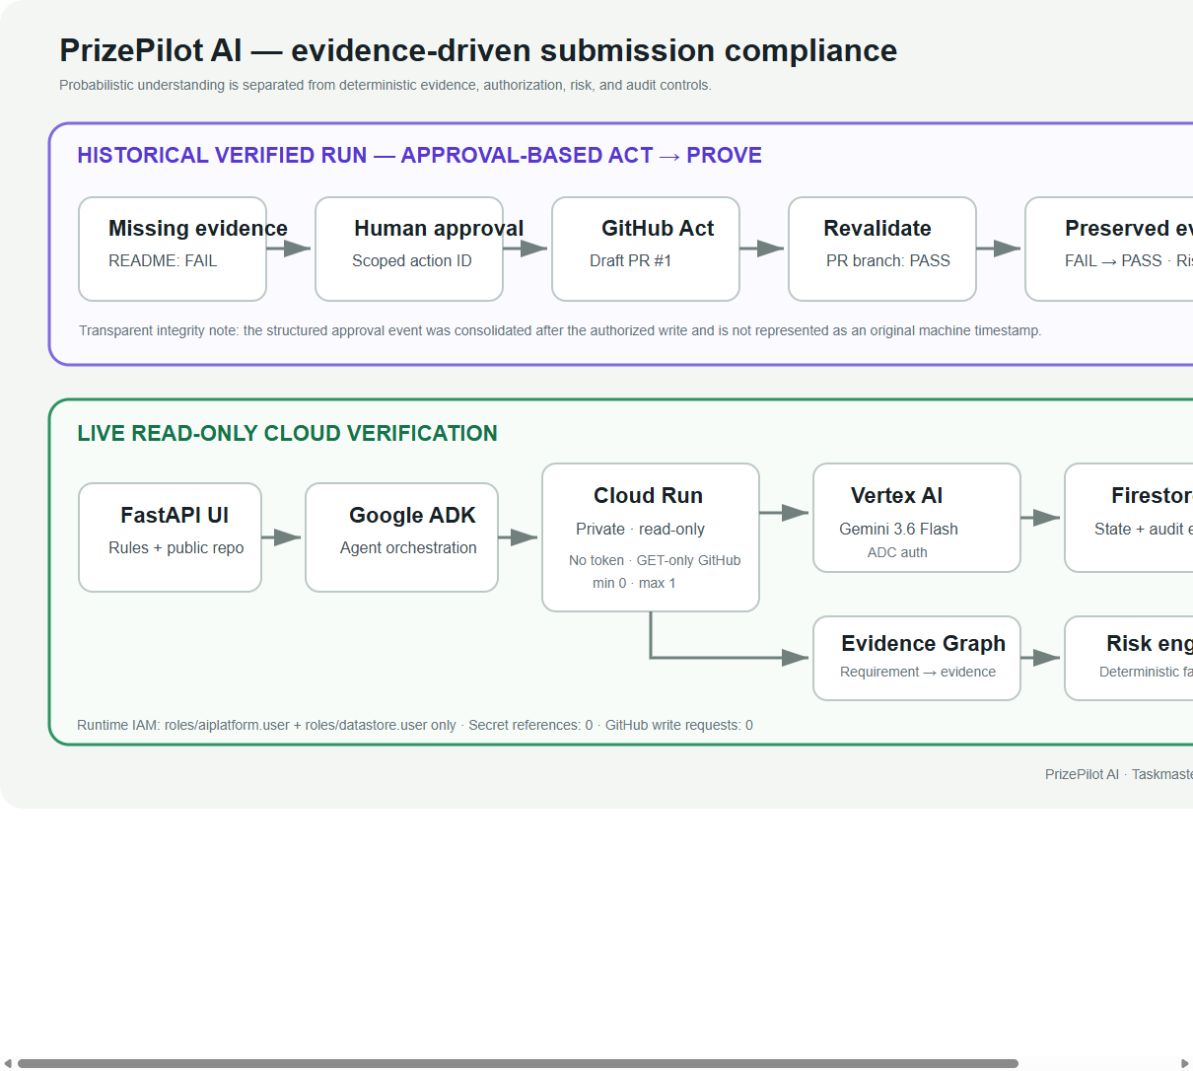
Task: Click the 'Gemini 3.6 Flash' text
Action: (898, 529)
